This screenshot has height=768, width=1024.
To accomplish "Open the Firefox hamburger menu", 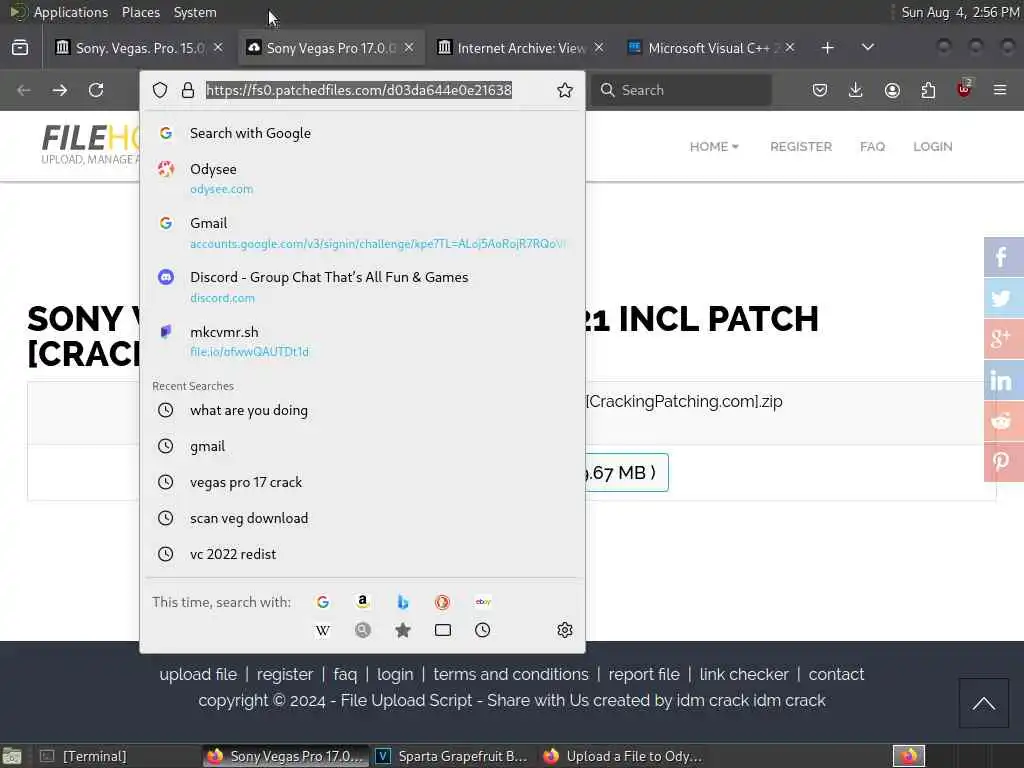I will [1000, 90].
